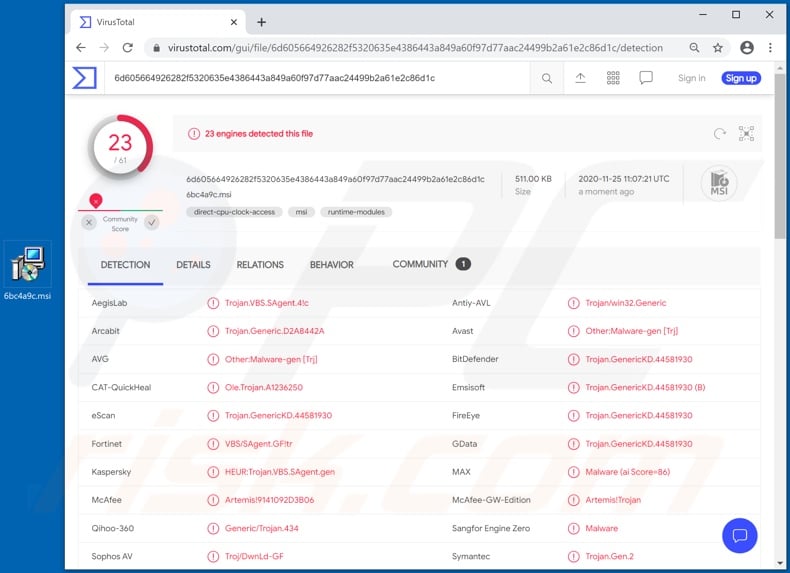
Task: Switch to the RELATIONS tab
Action: click(x=260, y=265)
